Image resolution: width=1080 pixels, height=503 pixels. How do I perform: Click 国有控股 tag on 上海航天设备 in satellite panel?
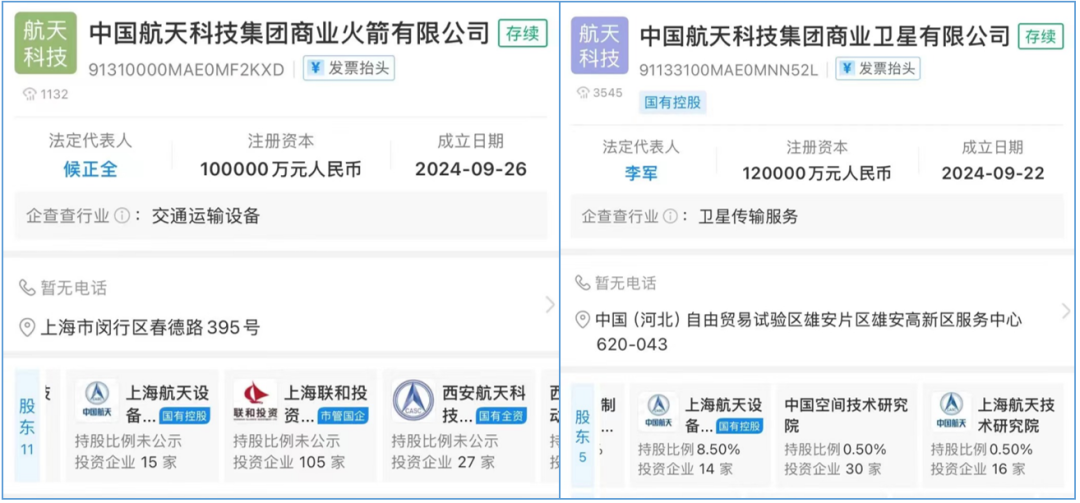click(x=740, y=427)
